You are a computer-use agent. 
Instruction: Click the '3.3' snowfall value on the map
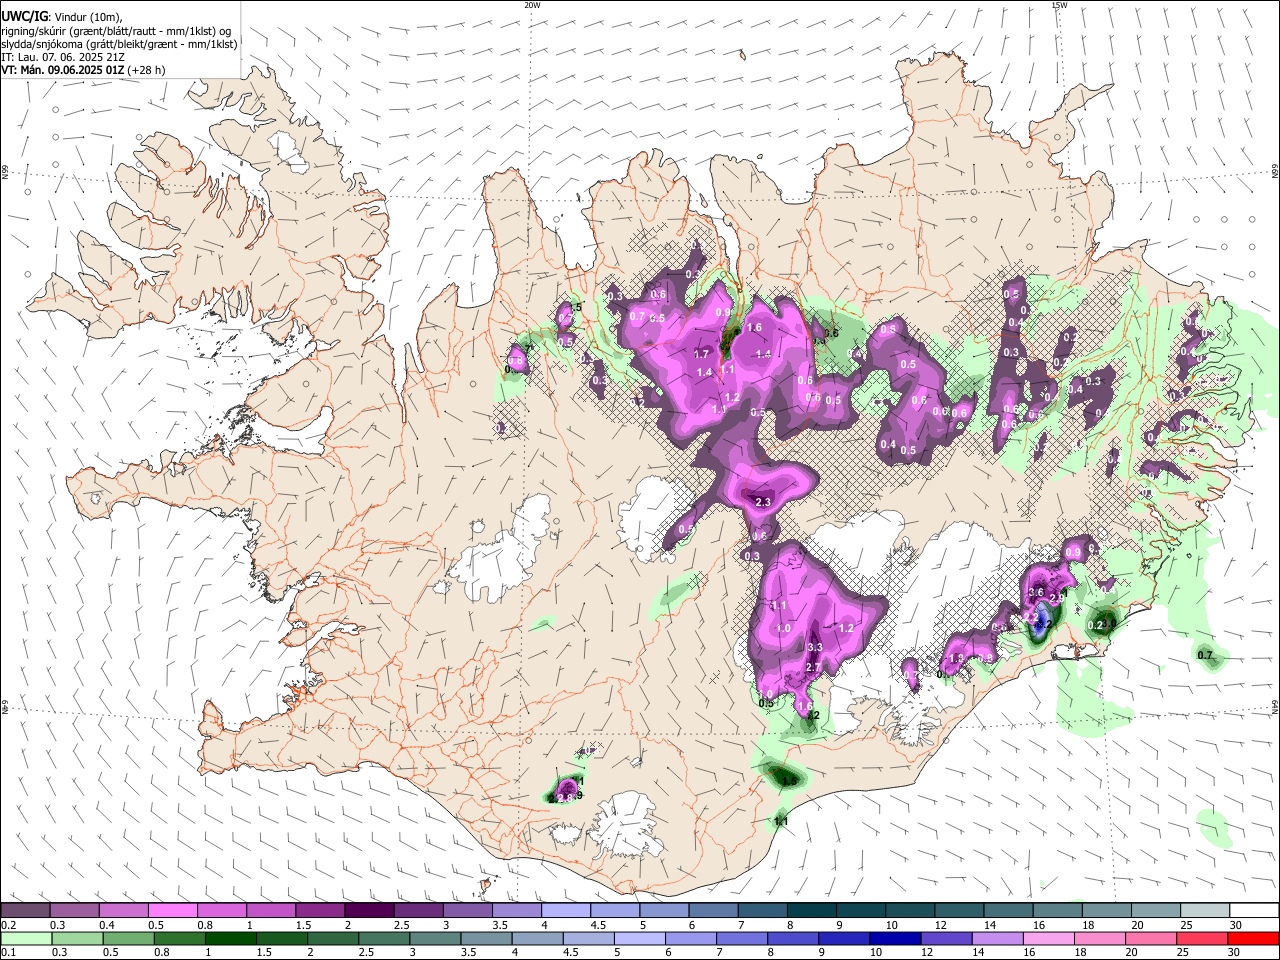(x=814, y=648)
